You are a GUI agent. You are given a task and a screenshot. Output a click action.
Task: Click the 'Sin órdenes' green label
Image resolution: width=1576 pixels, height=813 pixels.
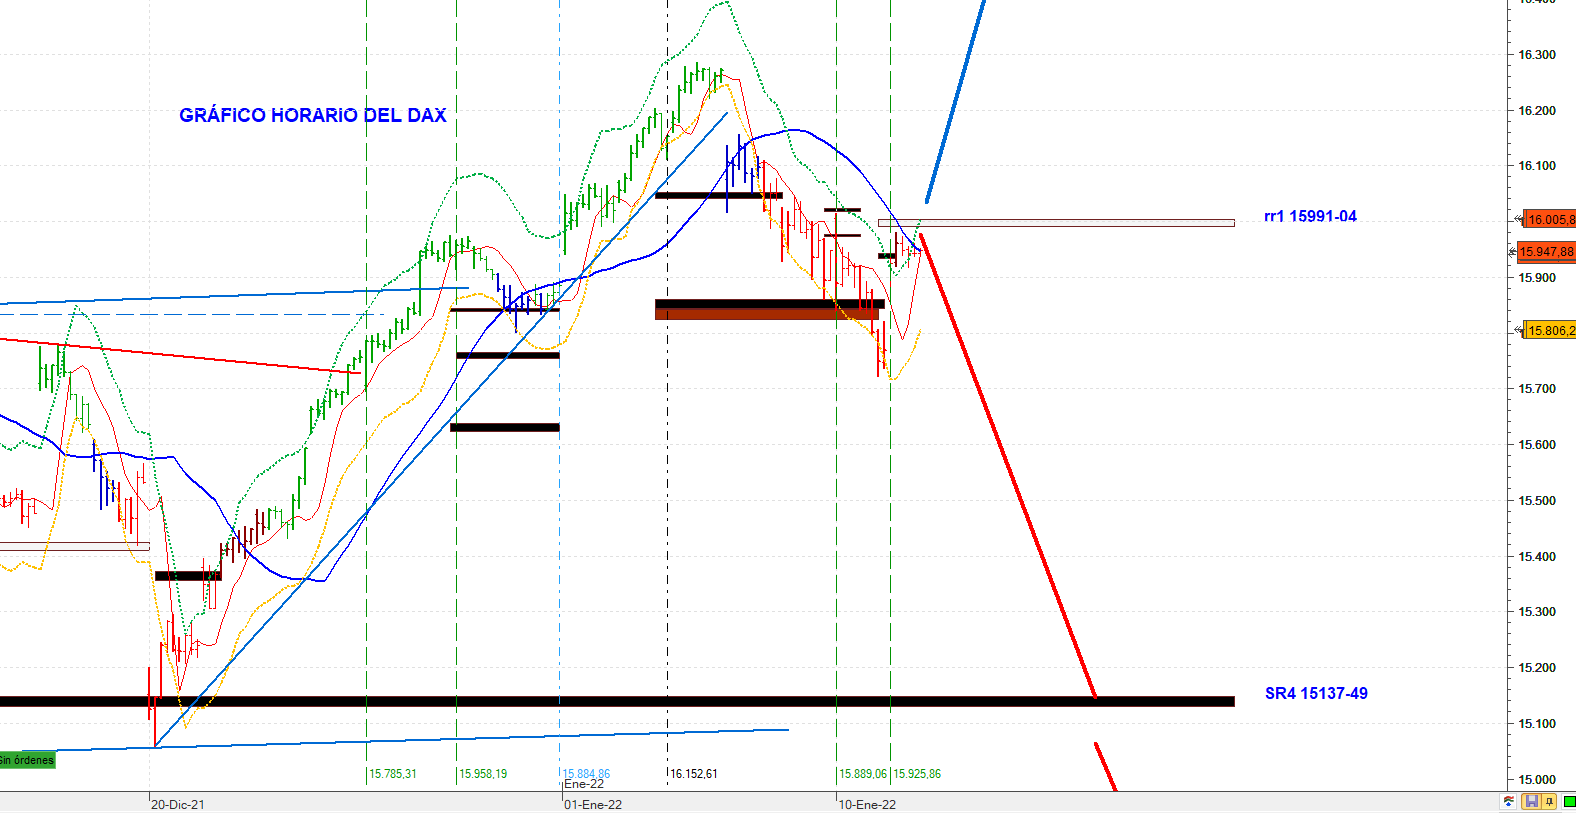[x=27, y=760]
